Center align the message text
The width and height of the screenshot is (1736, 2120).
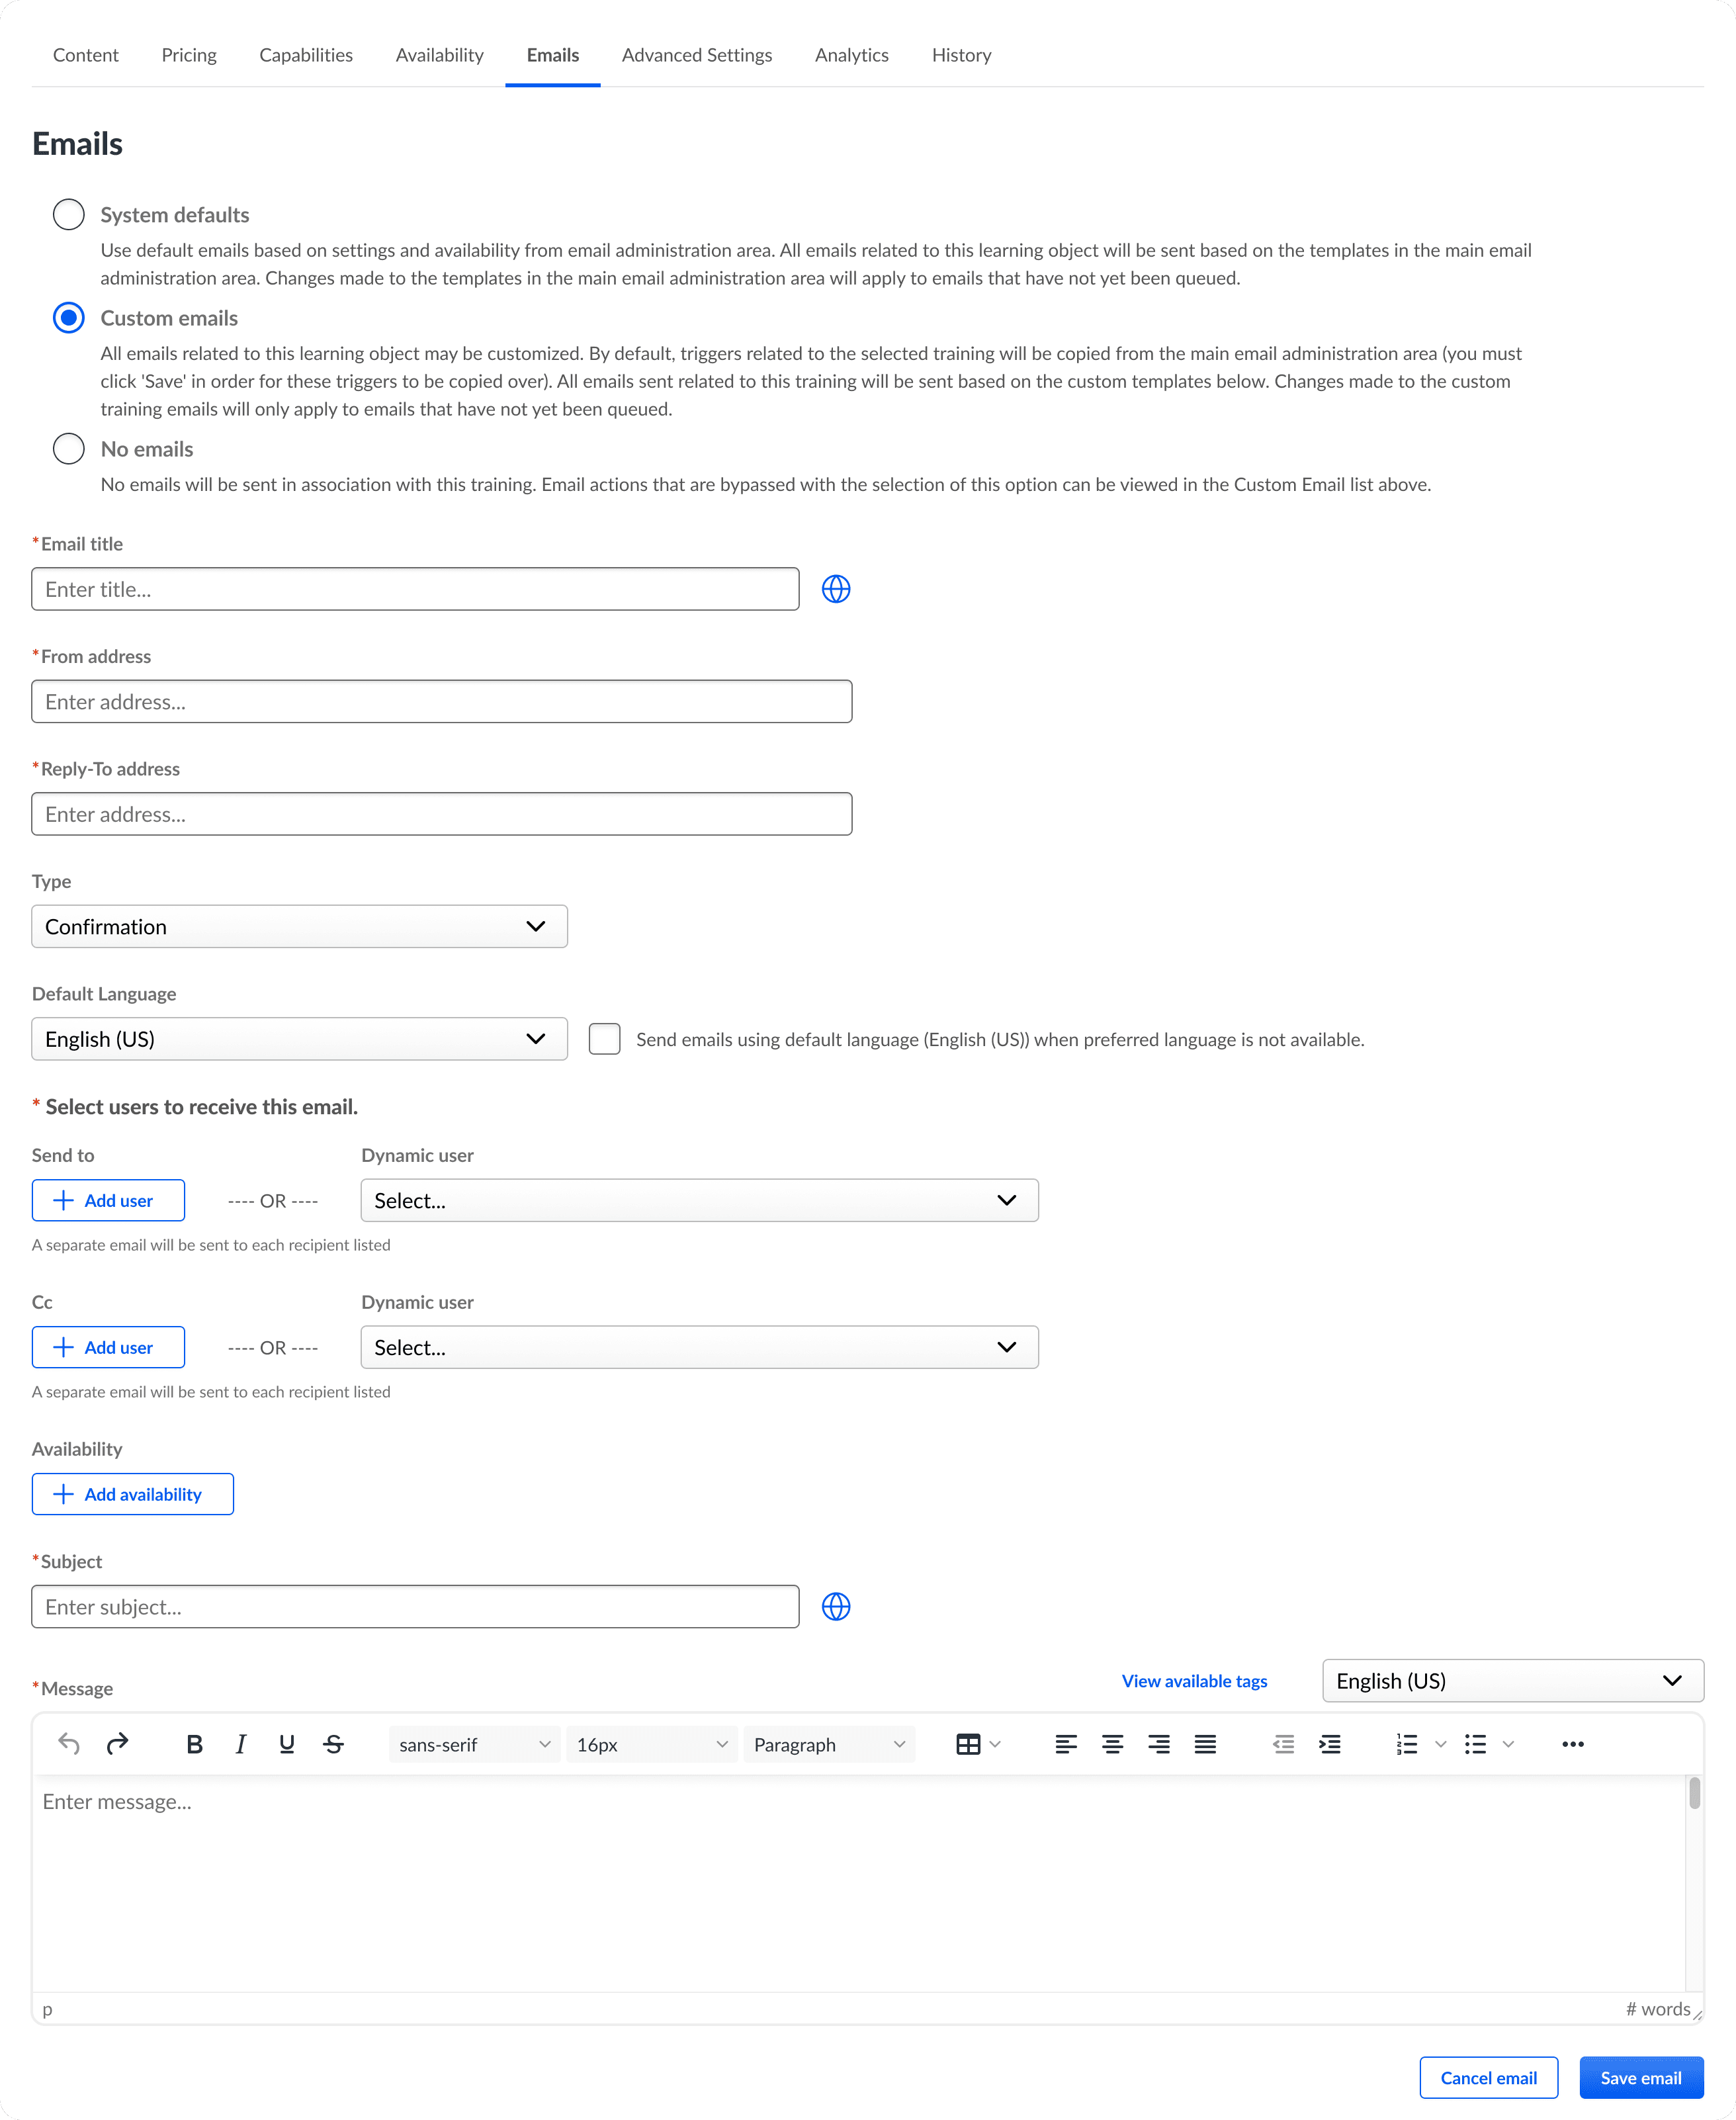1112,1744
